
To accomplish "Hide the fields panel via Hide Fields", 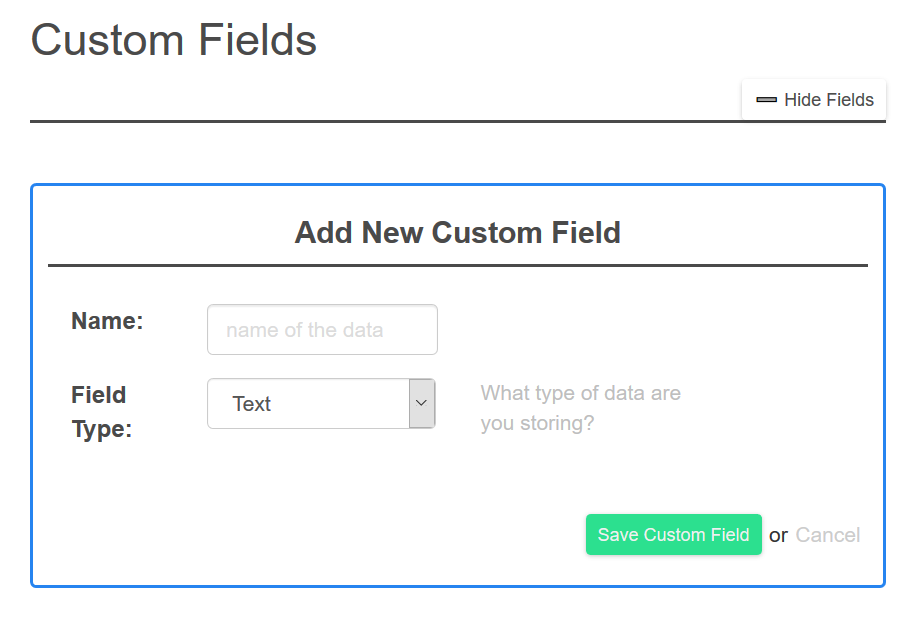I will coord(813,99).
